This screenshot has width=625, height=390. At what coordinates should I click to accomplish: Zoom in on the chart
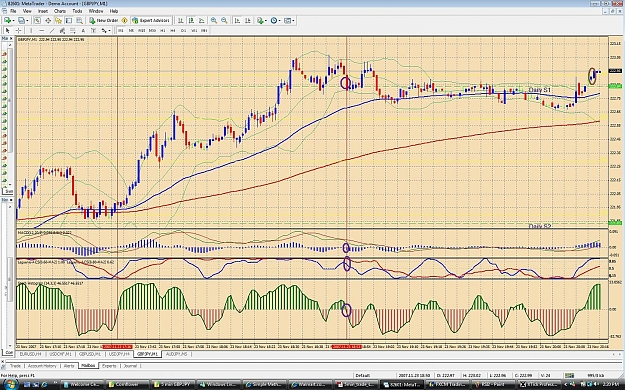214,20
